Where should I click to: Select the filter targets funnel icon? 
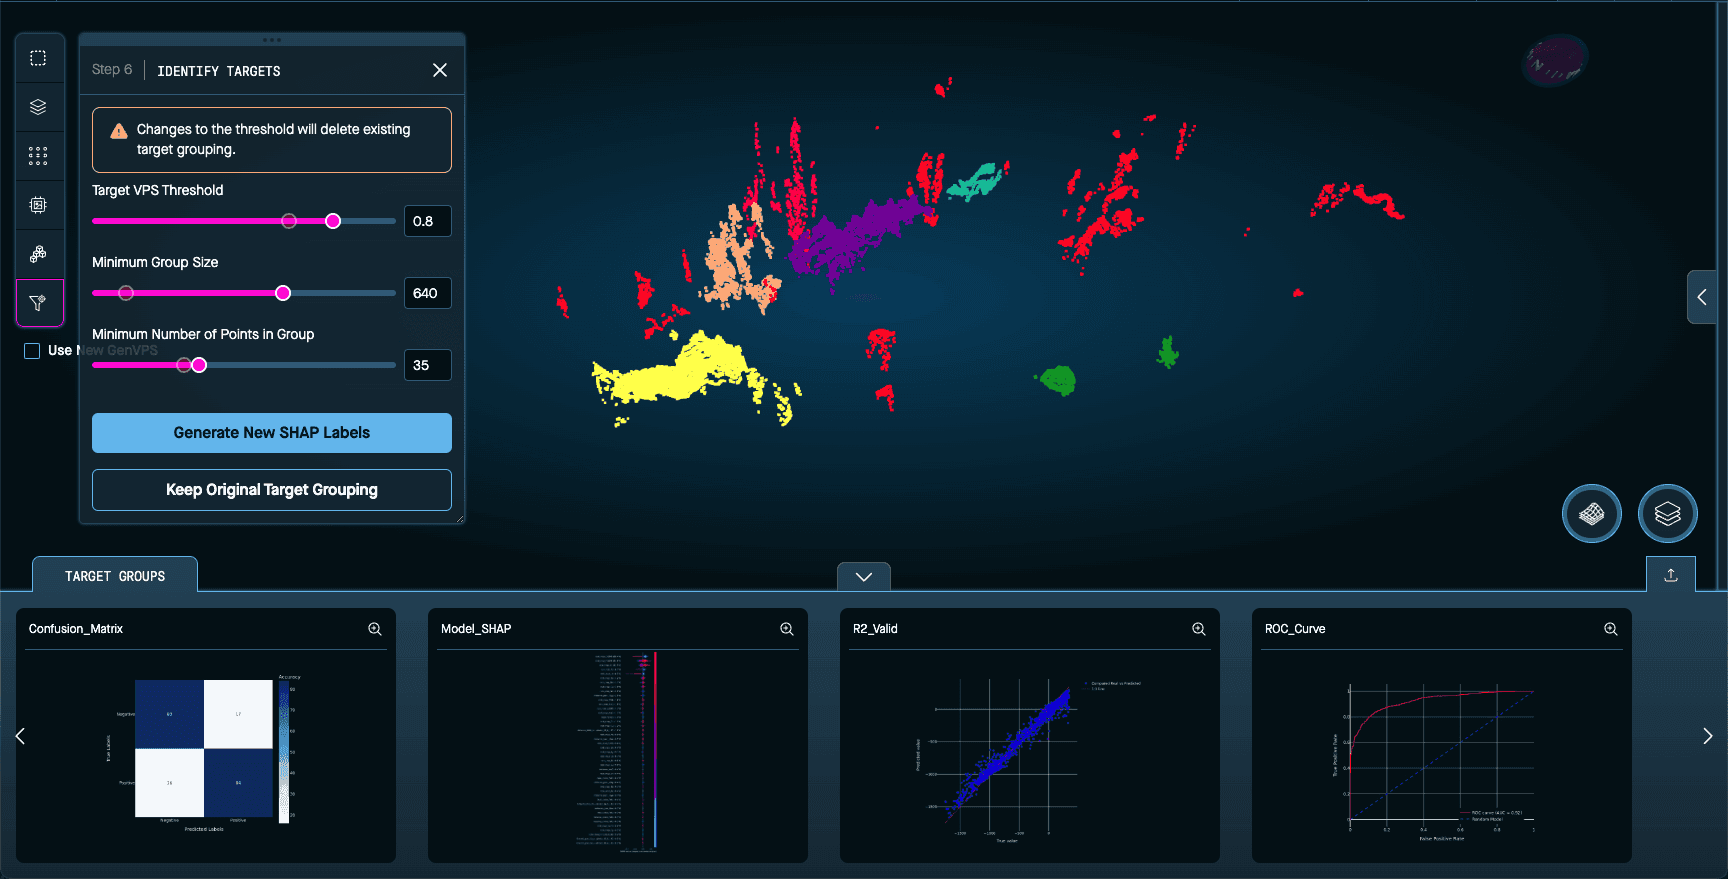pyautogui.click(x=38, y=303)
